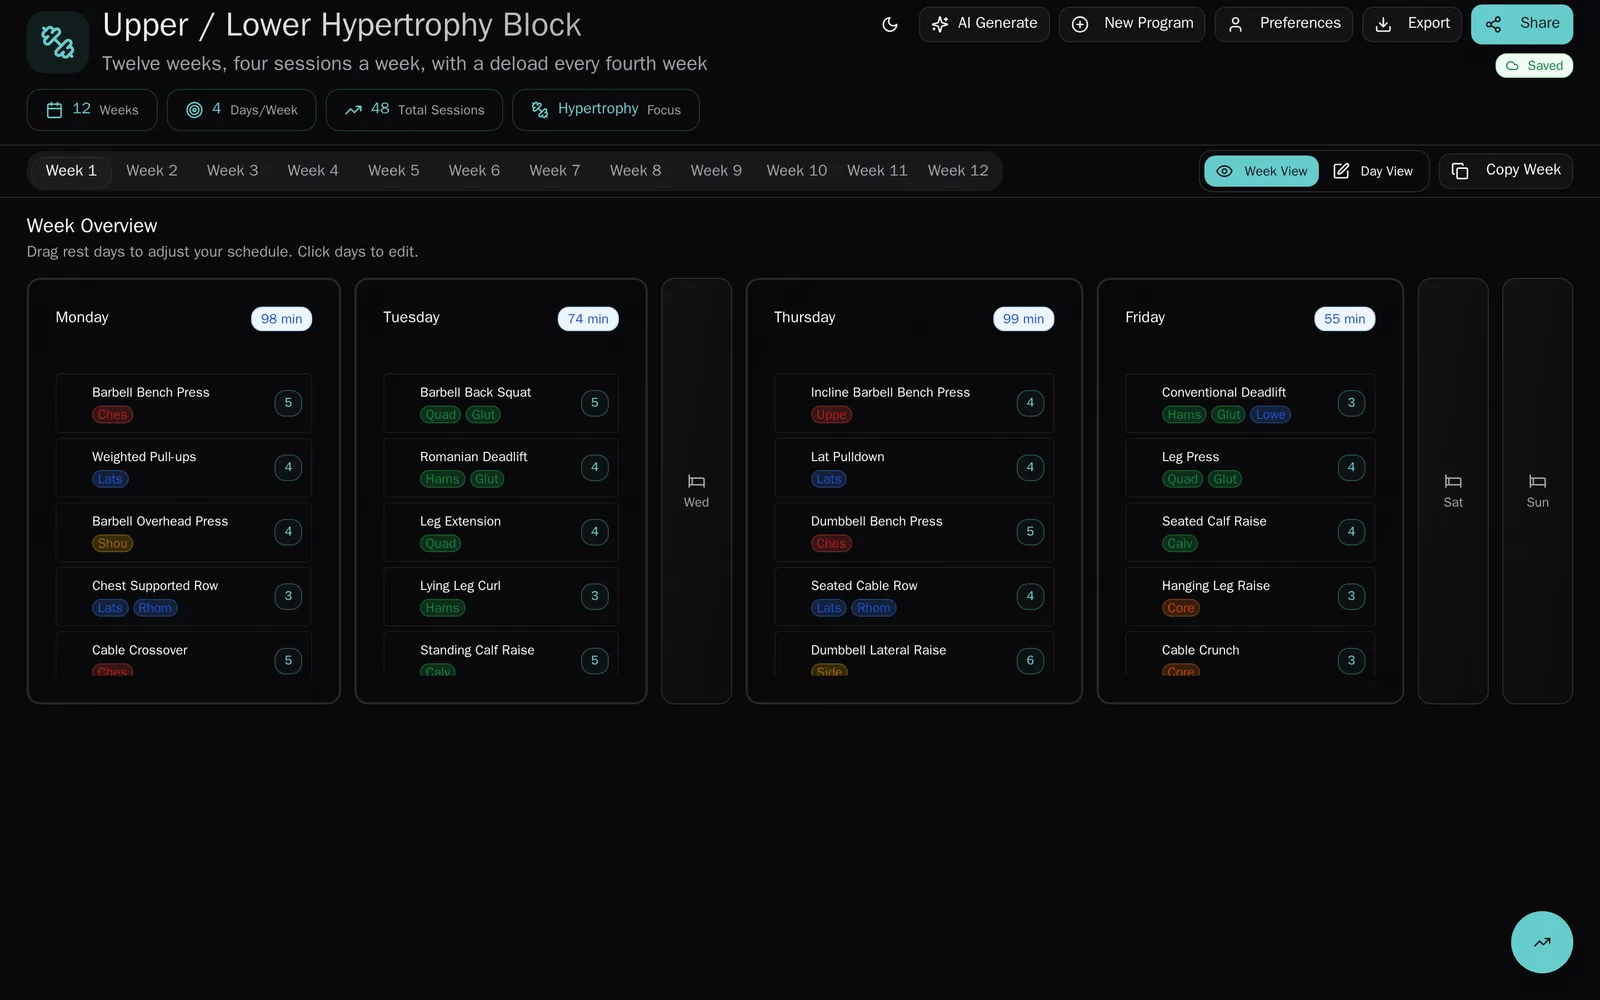The height and width of the screenshot is (1000, 1600).
Task: Open the floating trend chart button
Action: (1541, 942)
